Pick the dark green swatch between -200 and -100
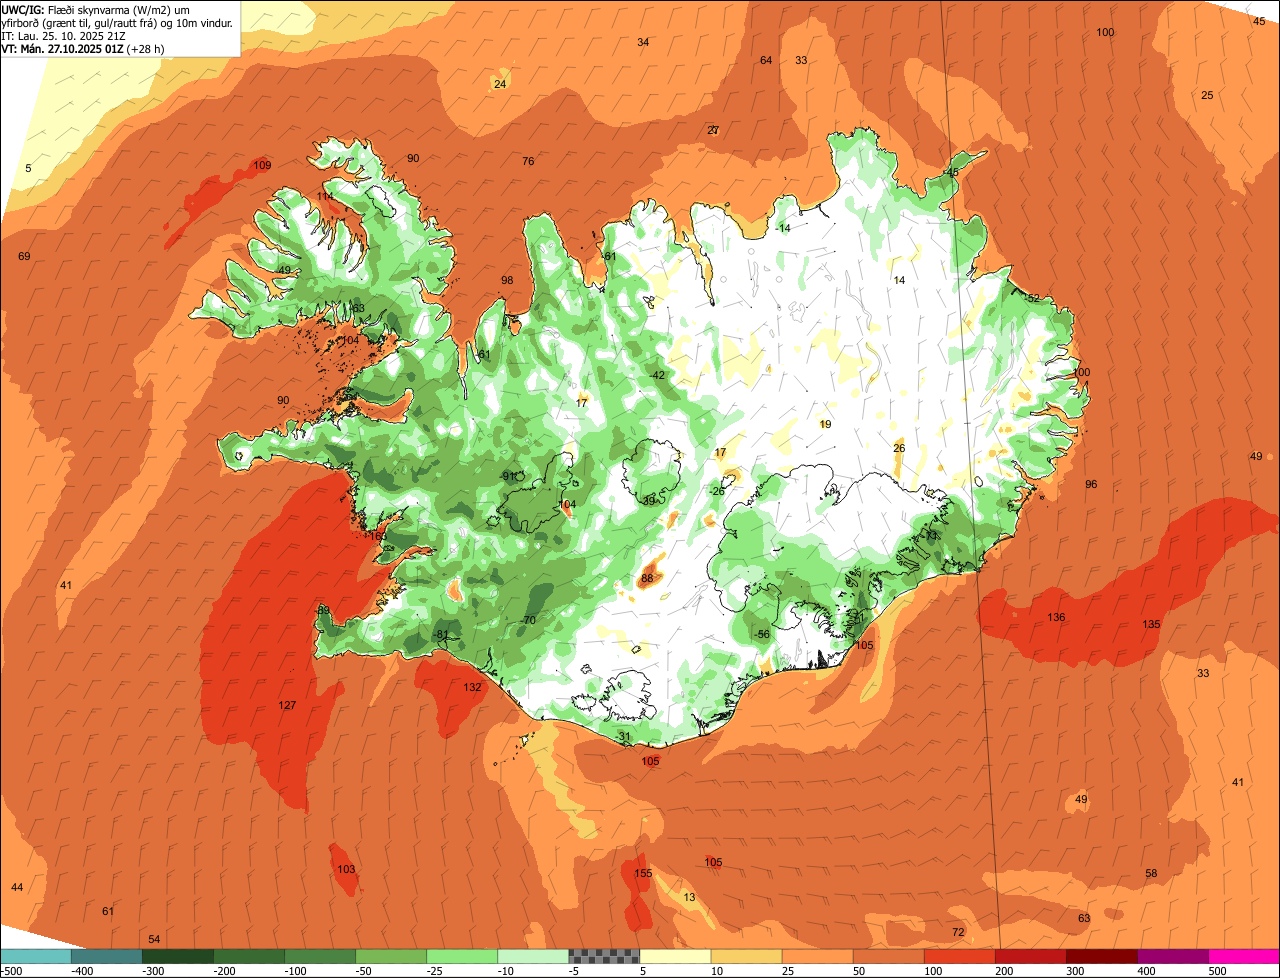Image resolution: width=1280 pixels, height=978 pixels. point(249,956)
